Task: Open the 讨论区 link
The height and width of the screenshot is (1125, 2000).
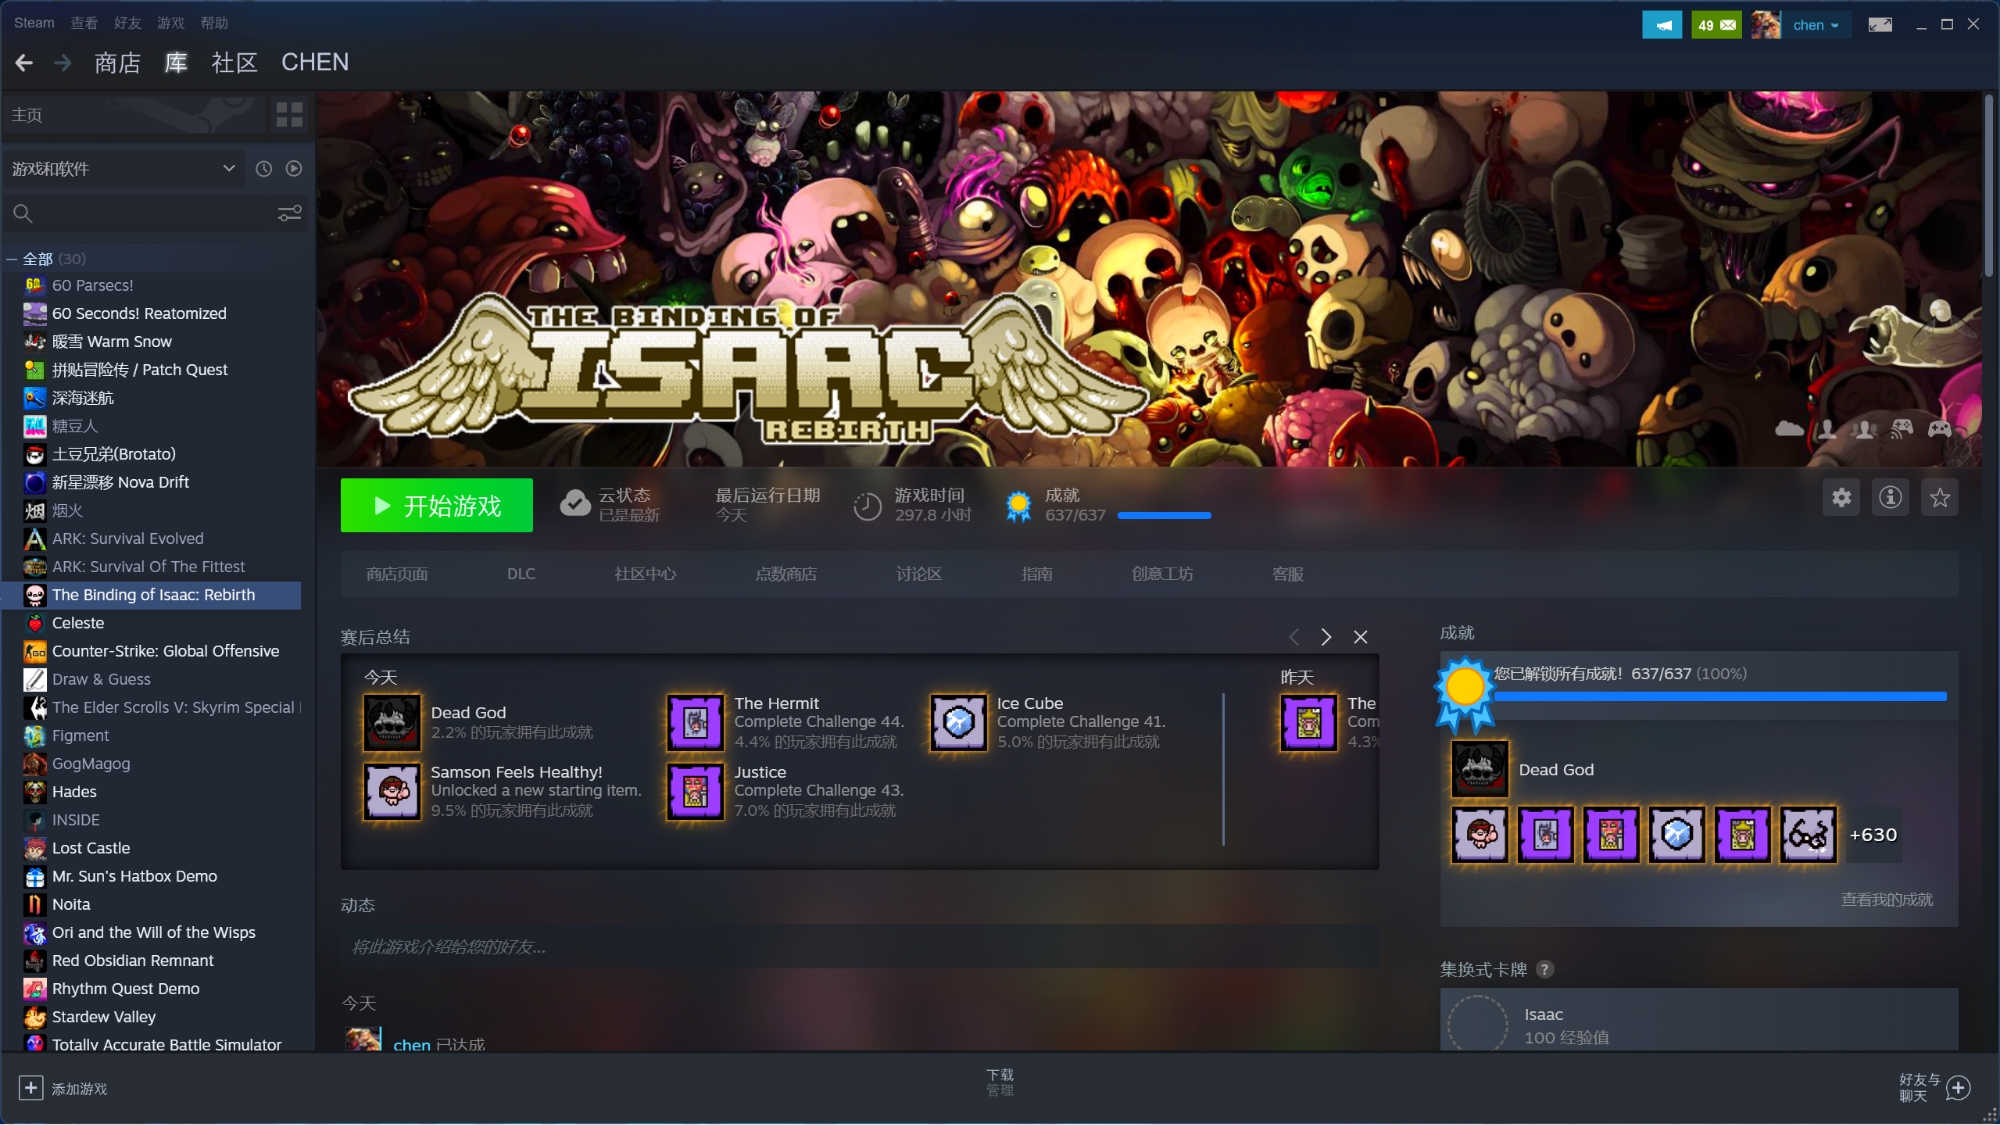Action: pyautogui.click(x=919, y=574)
